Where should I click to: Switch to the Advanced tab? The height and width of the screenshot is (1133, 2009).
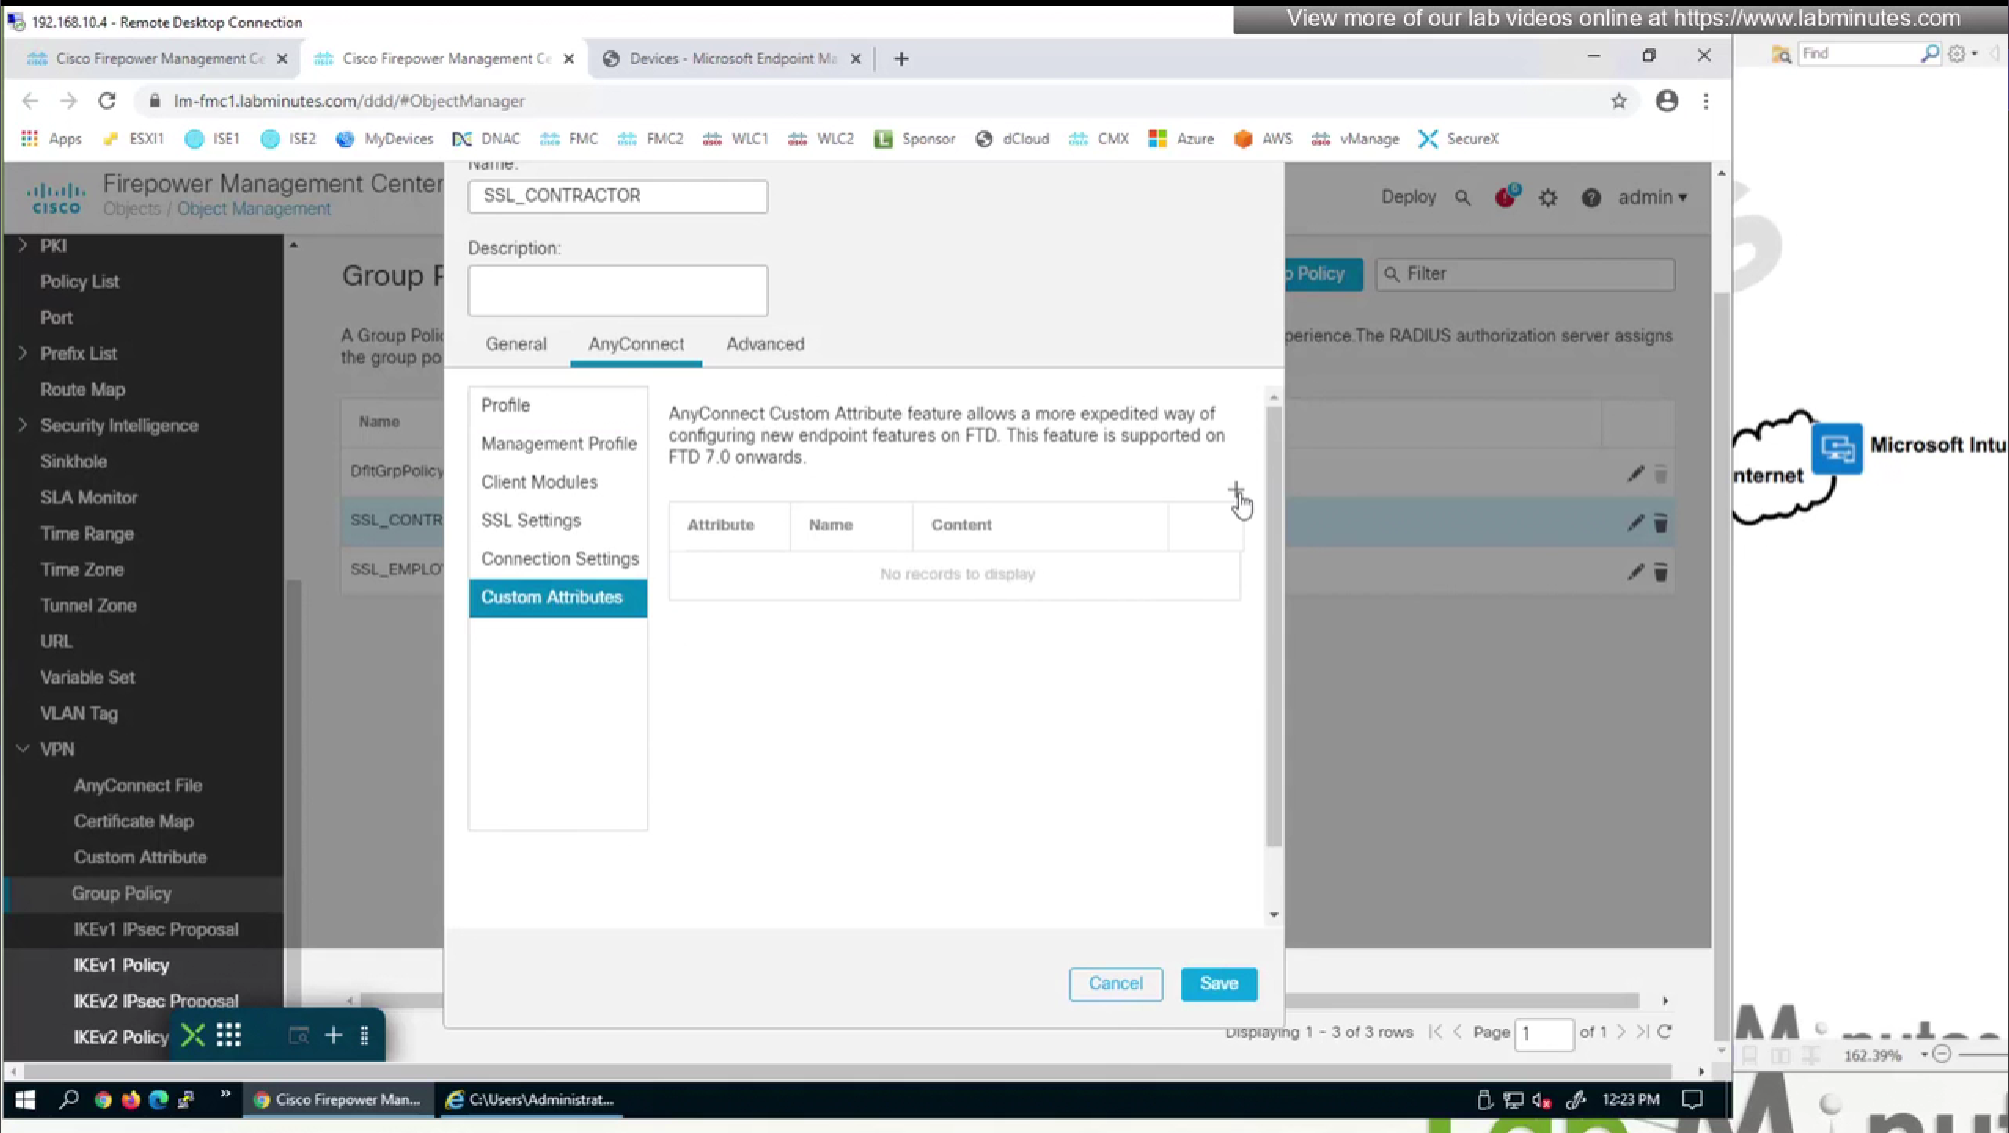pos(765,344)
